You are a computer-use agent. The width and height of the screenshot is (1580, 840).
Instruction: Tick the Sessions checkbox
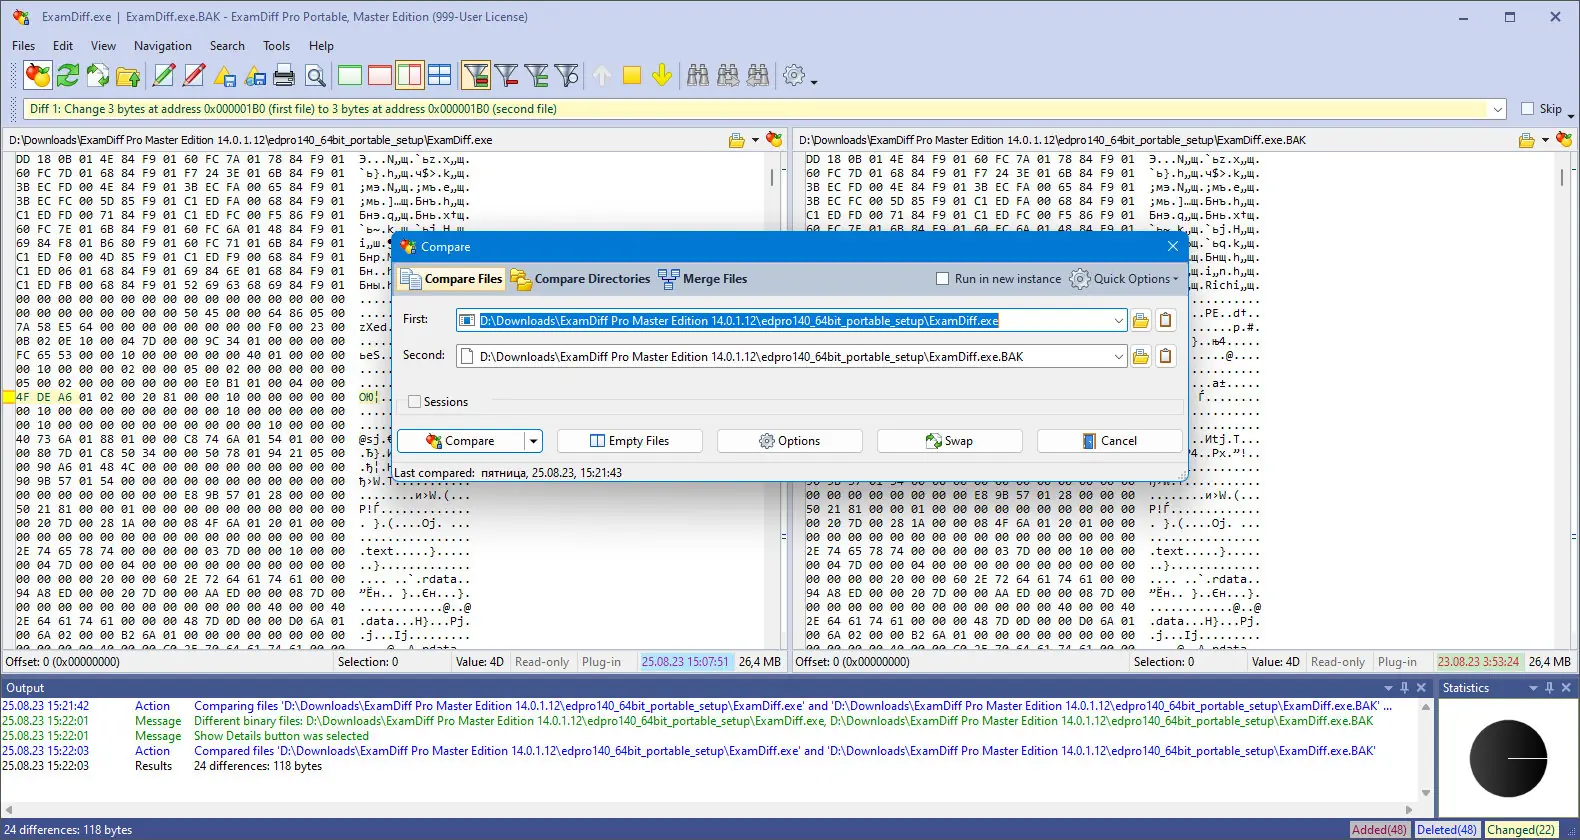(414, 402)
